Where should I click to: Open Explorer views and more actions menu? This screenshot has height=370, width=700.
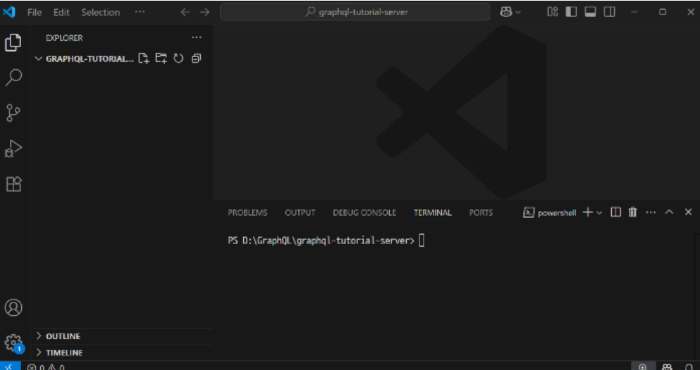coord(196,38)
